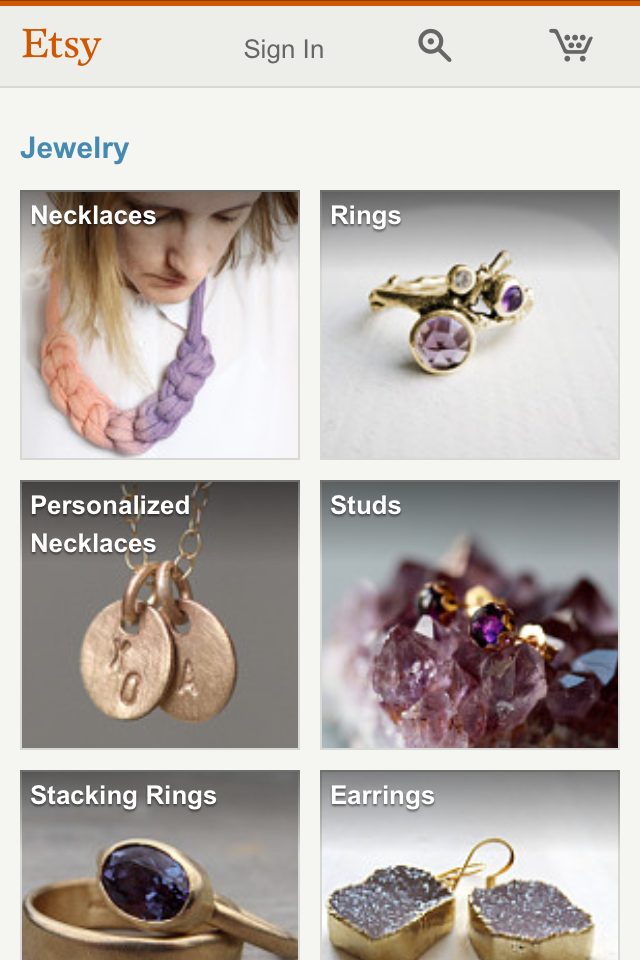The image size is (640, 960).
Task: Open the Personalized Necklaces tile
Action: (160, 615)
